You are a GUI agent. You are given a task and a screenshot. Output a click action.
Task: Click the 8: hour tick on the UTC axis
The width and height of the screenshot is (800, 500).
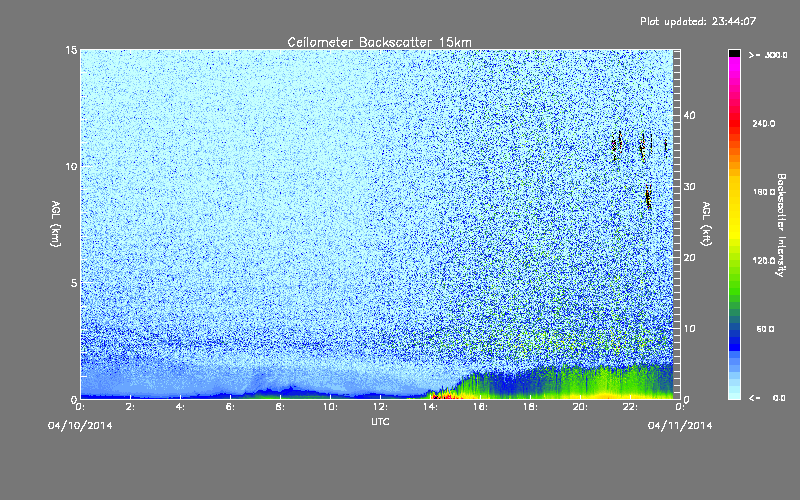pos(280,407)
